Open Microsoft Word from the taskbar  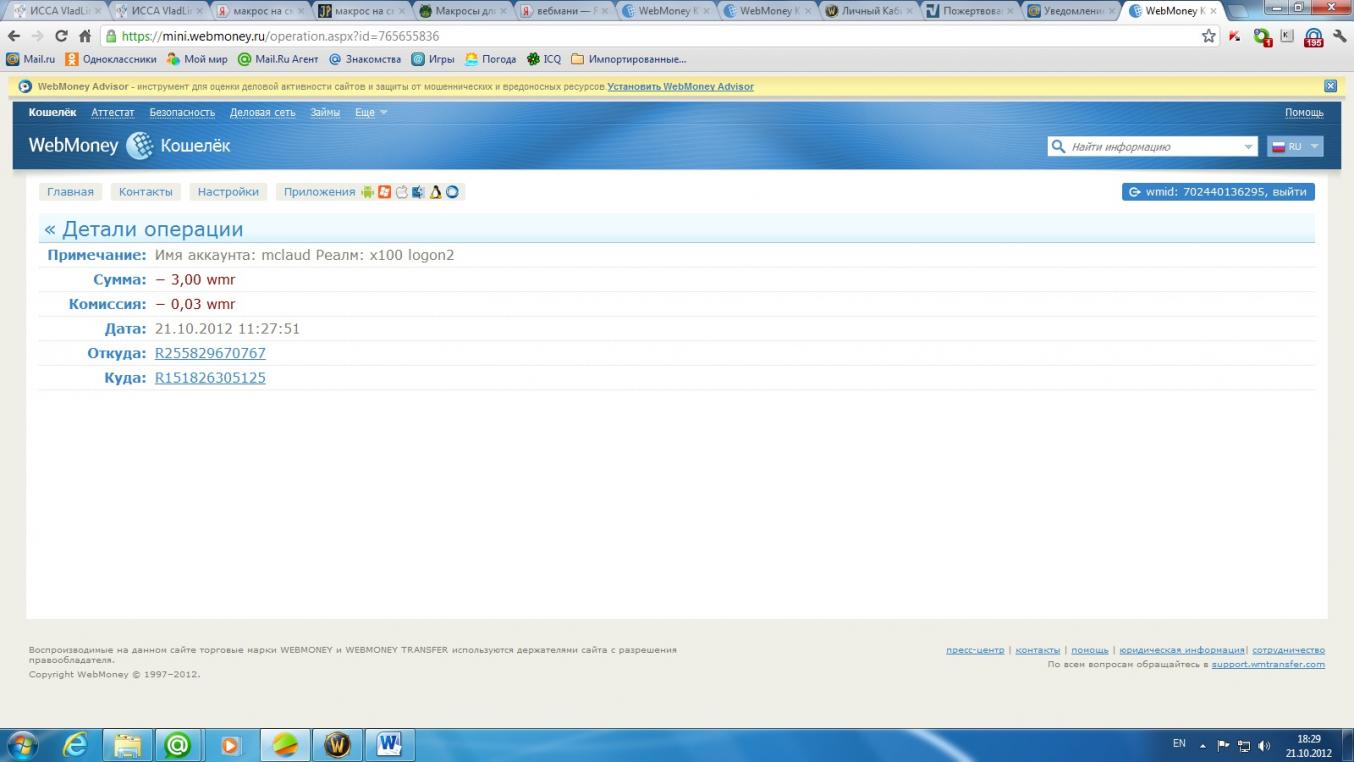(389, 745)
